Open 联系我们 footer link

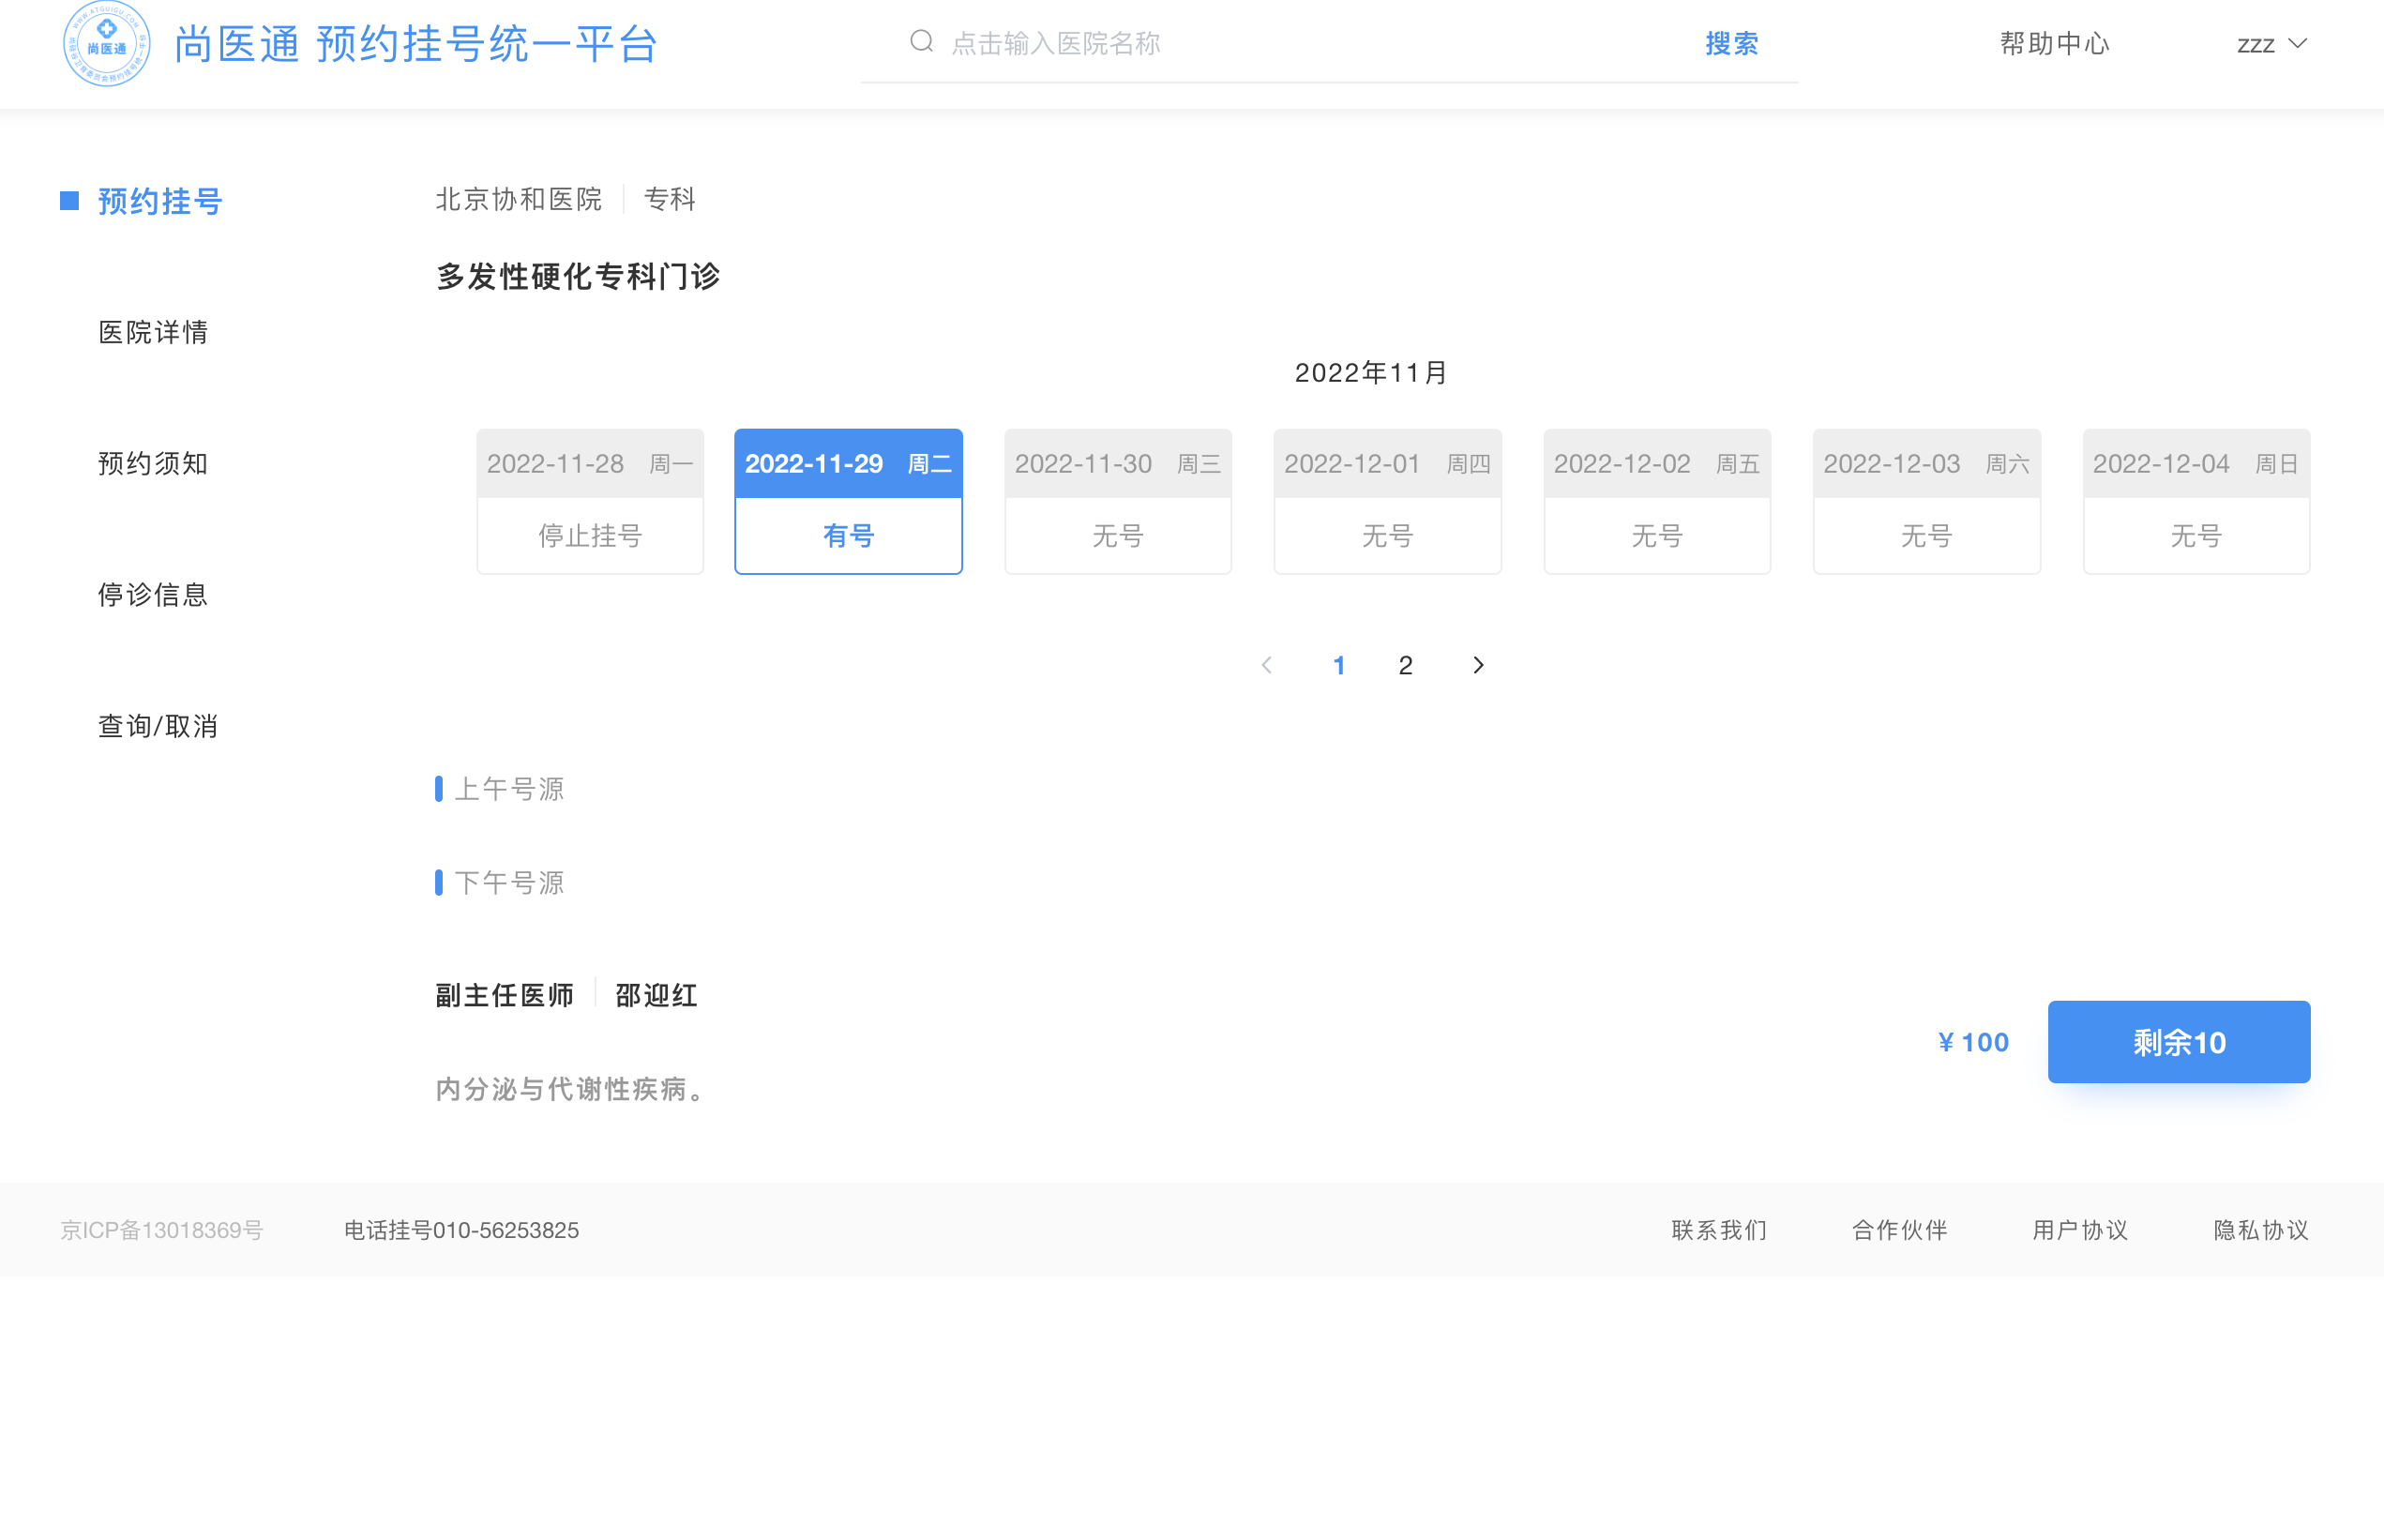tap(1719, 1230)
